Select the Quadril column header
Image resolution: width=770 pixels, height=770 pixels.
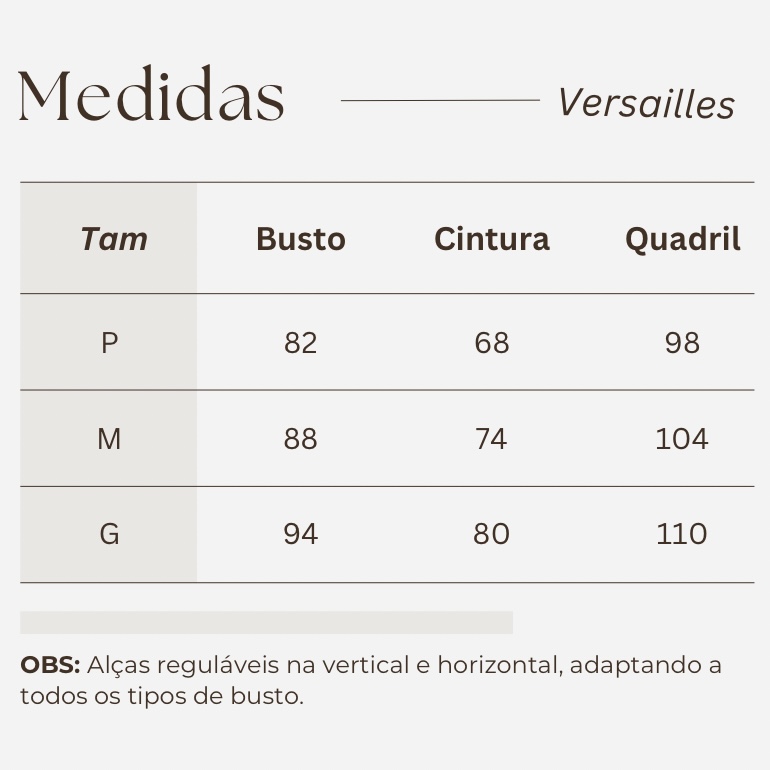[683, 239]
